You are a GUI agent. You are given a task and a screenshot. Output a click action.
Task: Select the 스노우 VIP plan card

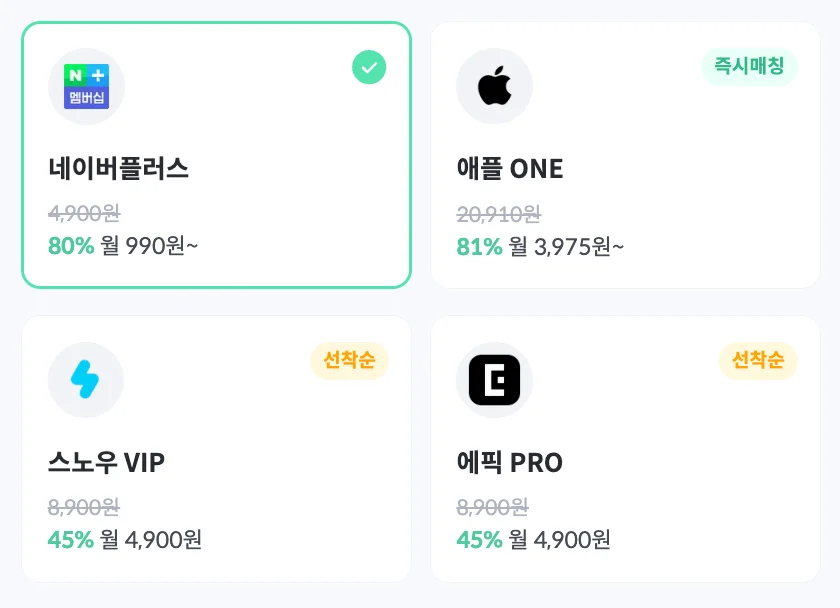pos(216,447)
